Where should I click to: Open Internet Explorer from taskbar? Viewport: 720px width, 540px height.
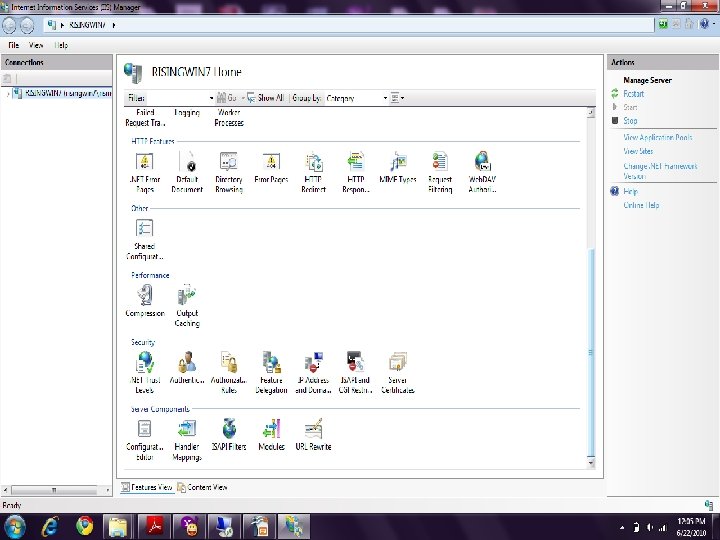click(x=50, y=526)
